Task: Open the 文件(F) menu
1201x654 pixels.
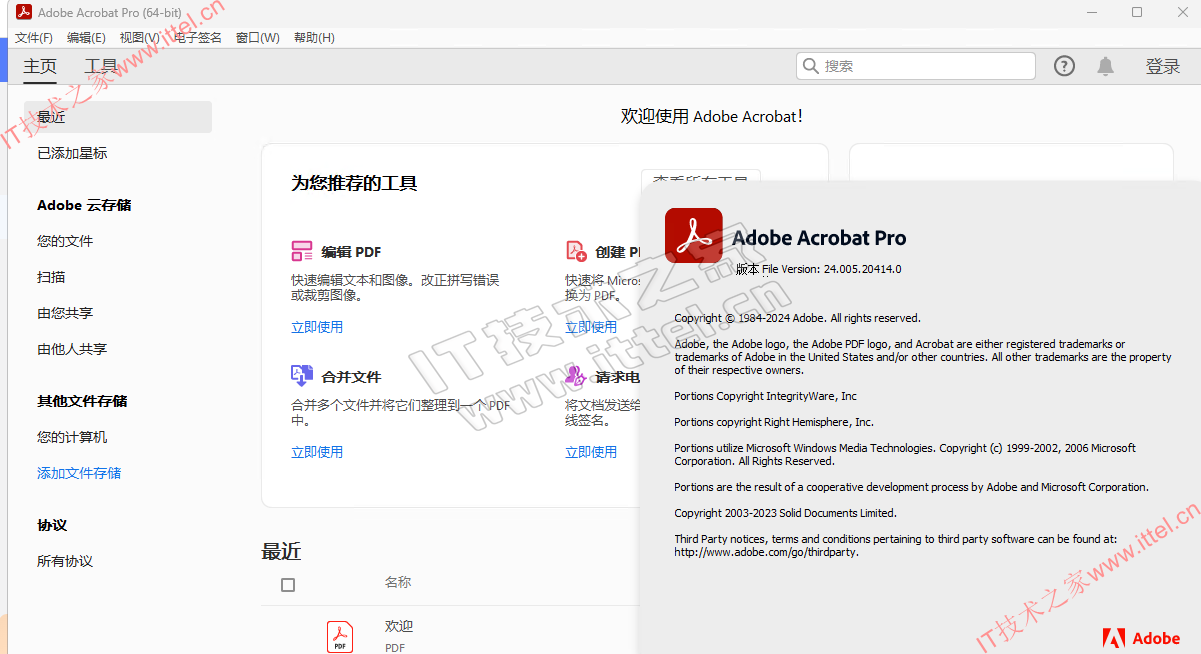Action: [x=34, y=38]
